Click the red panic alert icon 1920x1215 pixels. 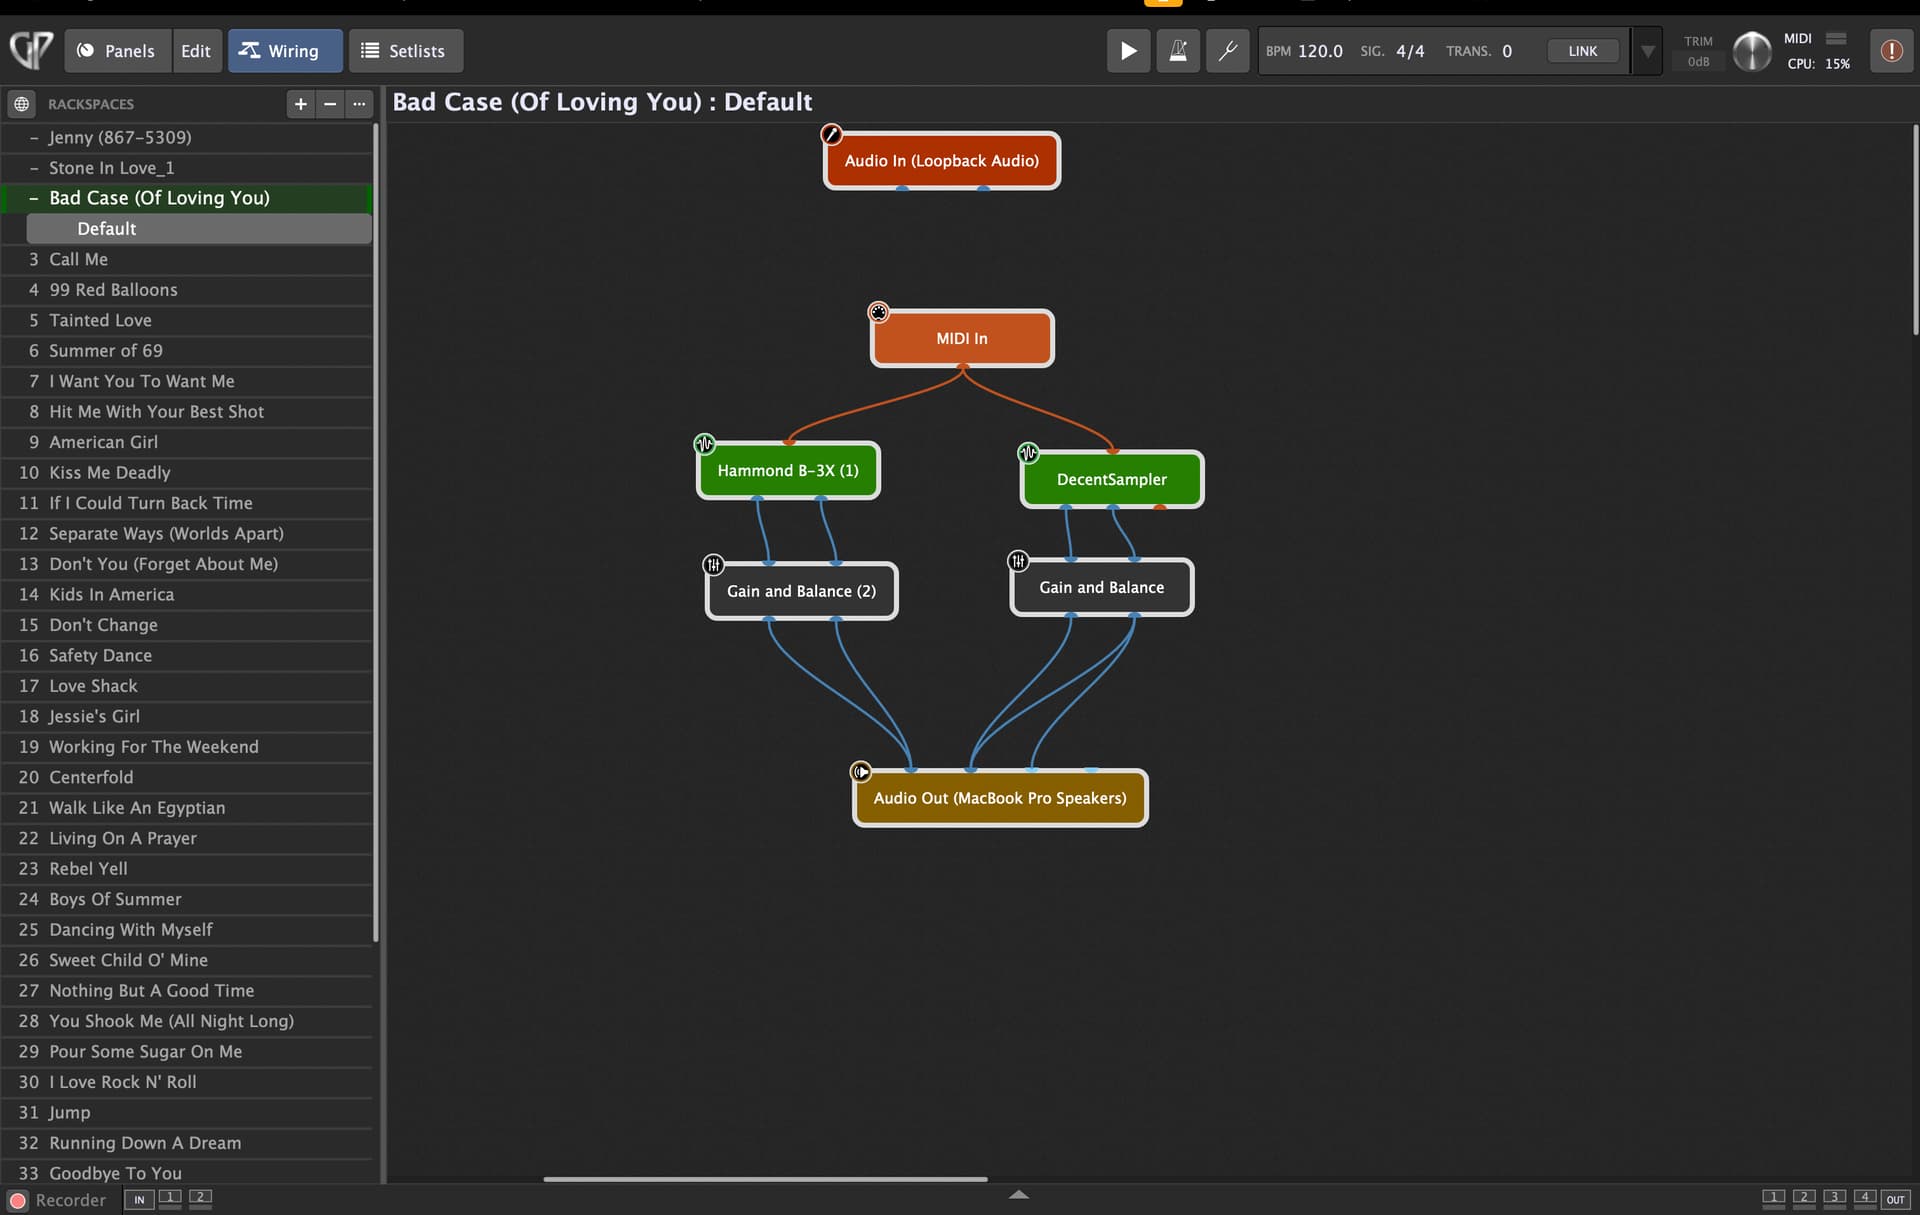tap(1891, 51)
